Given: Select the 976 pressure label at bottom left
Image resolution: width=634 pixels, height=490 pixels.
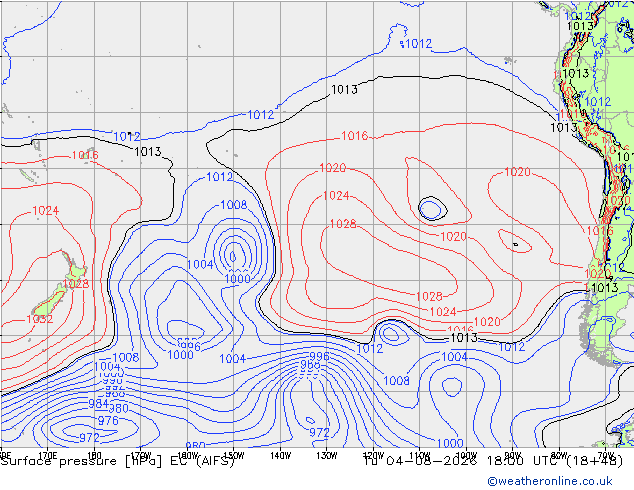Looking at the screenshot, I should point(108,420).
